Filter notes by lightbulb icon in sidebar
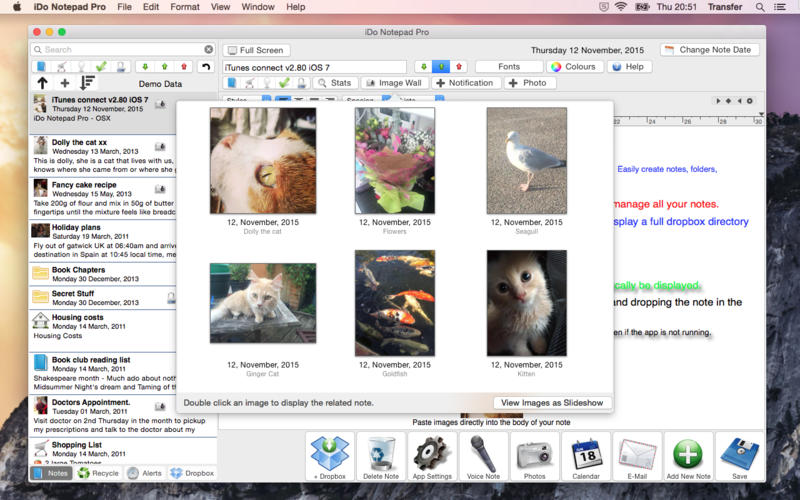800x500 pixels. tap(81, 66)
